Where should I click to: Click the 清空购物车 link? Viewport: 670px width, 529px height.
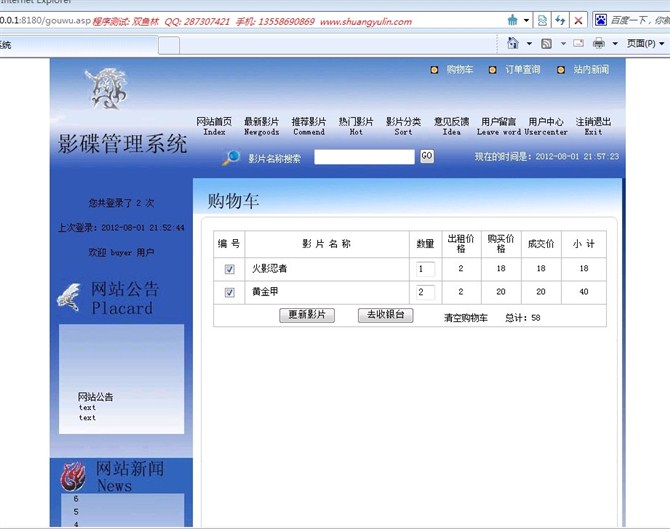tap(466, 318)
